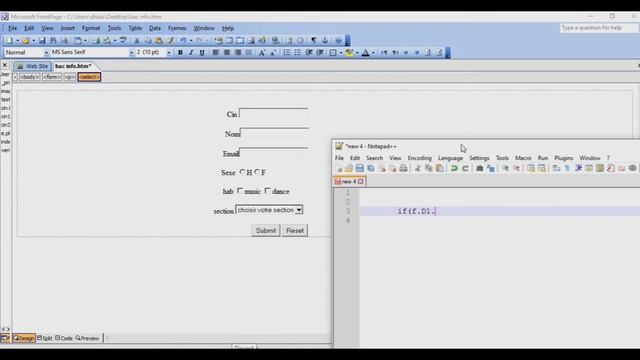
Task: Apply bulleted list in FrontPage
Action: 298,53
